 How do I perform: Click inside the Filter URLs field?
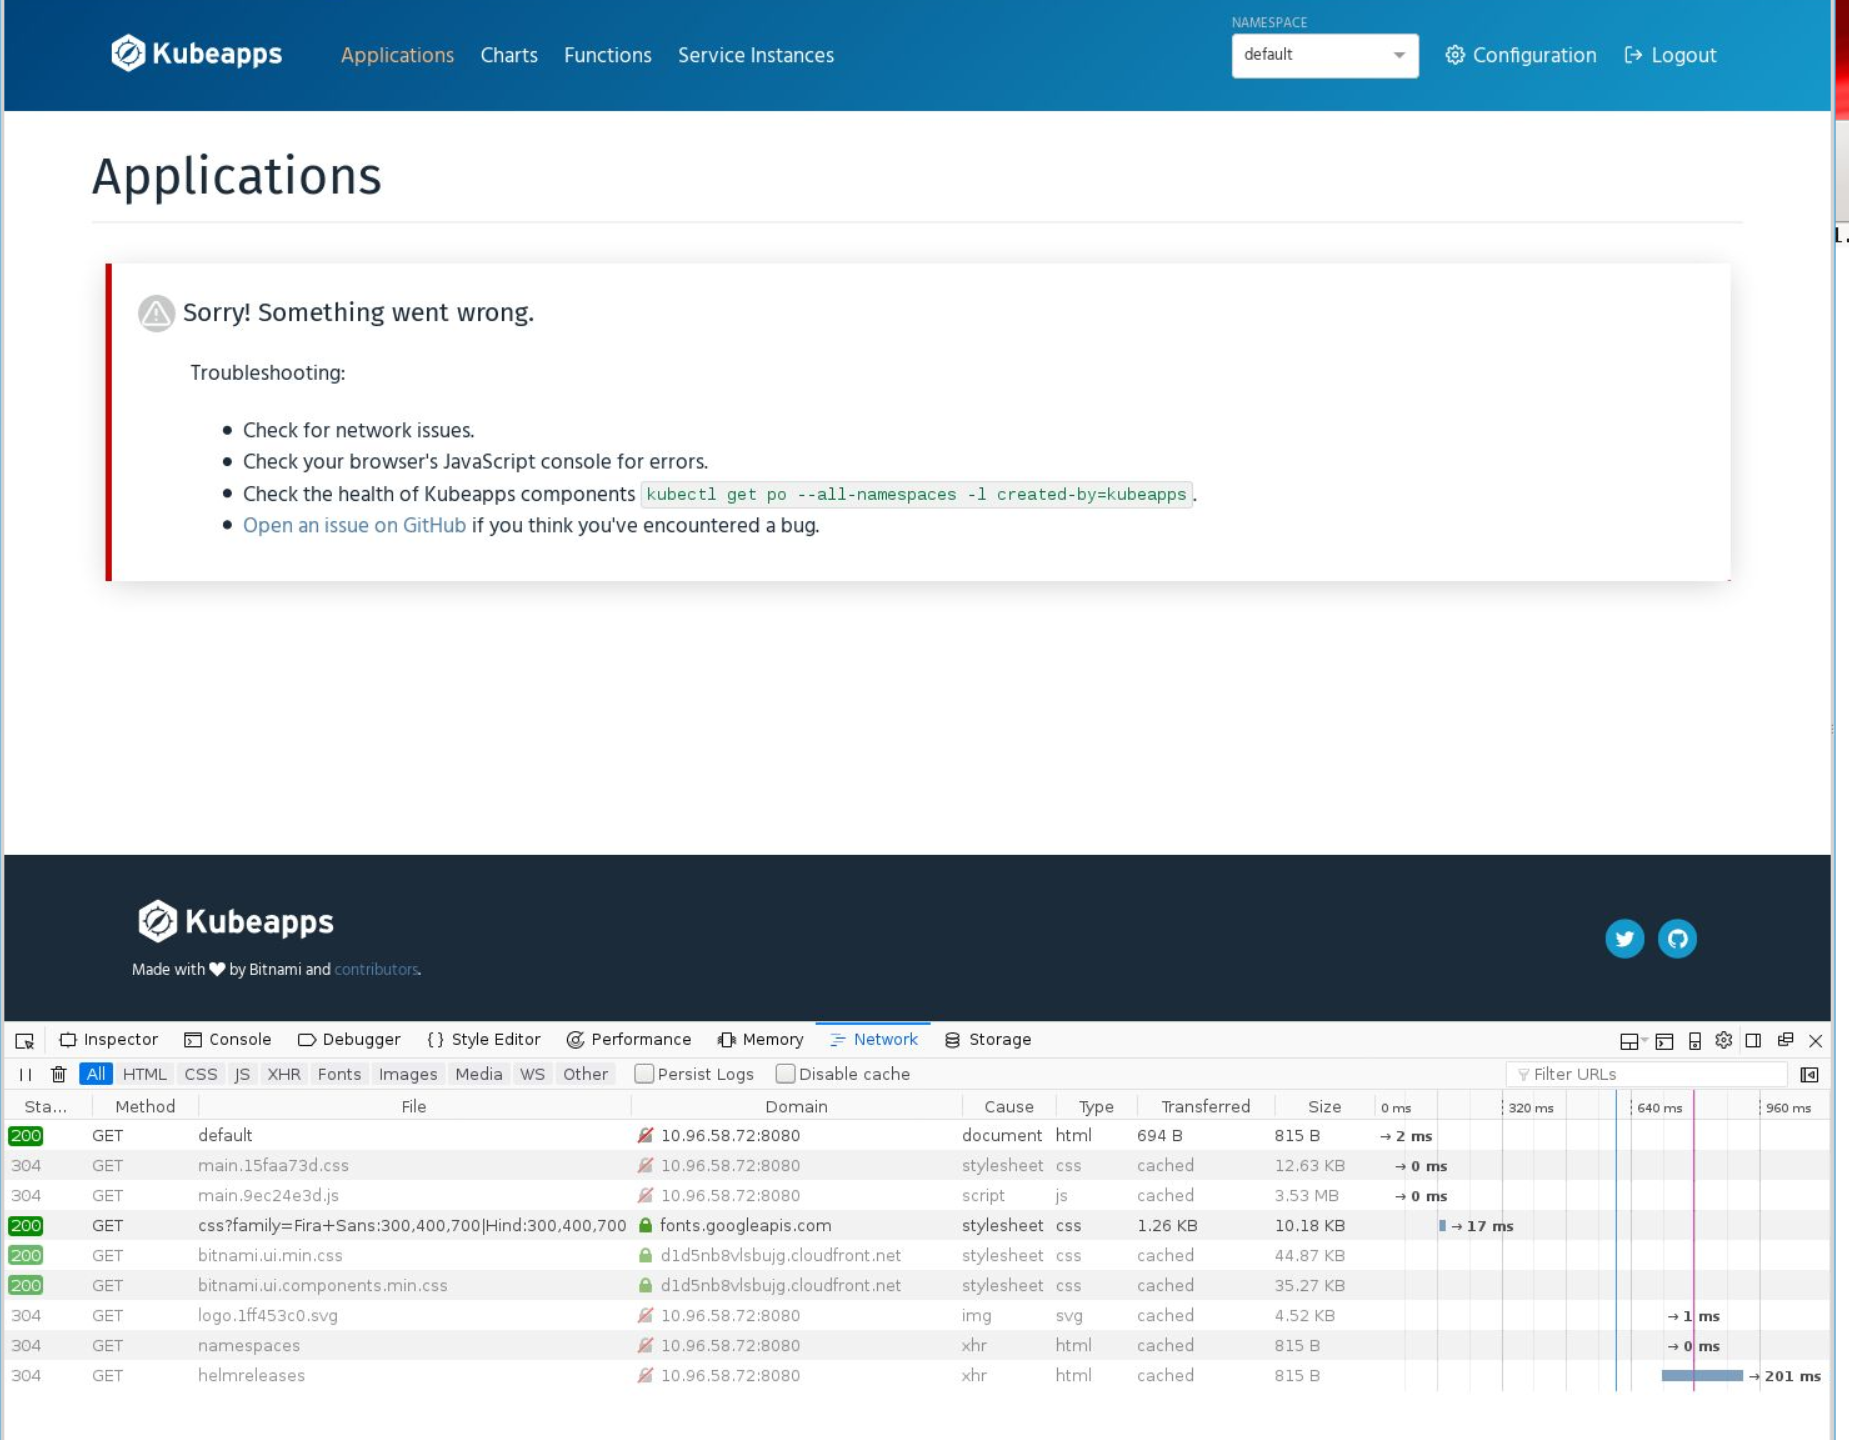click(x=1645, y=1073)
